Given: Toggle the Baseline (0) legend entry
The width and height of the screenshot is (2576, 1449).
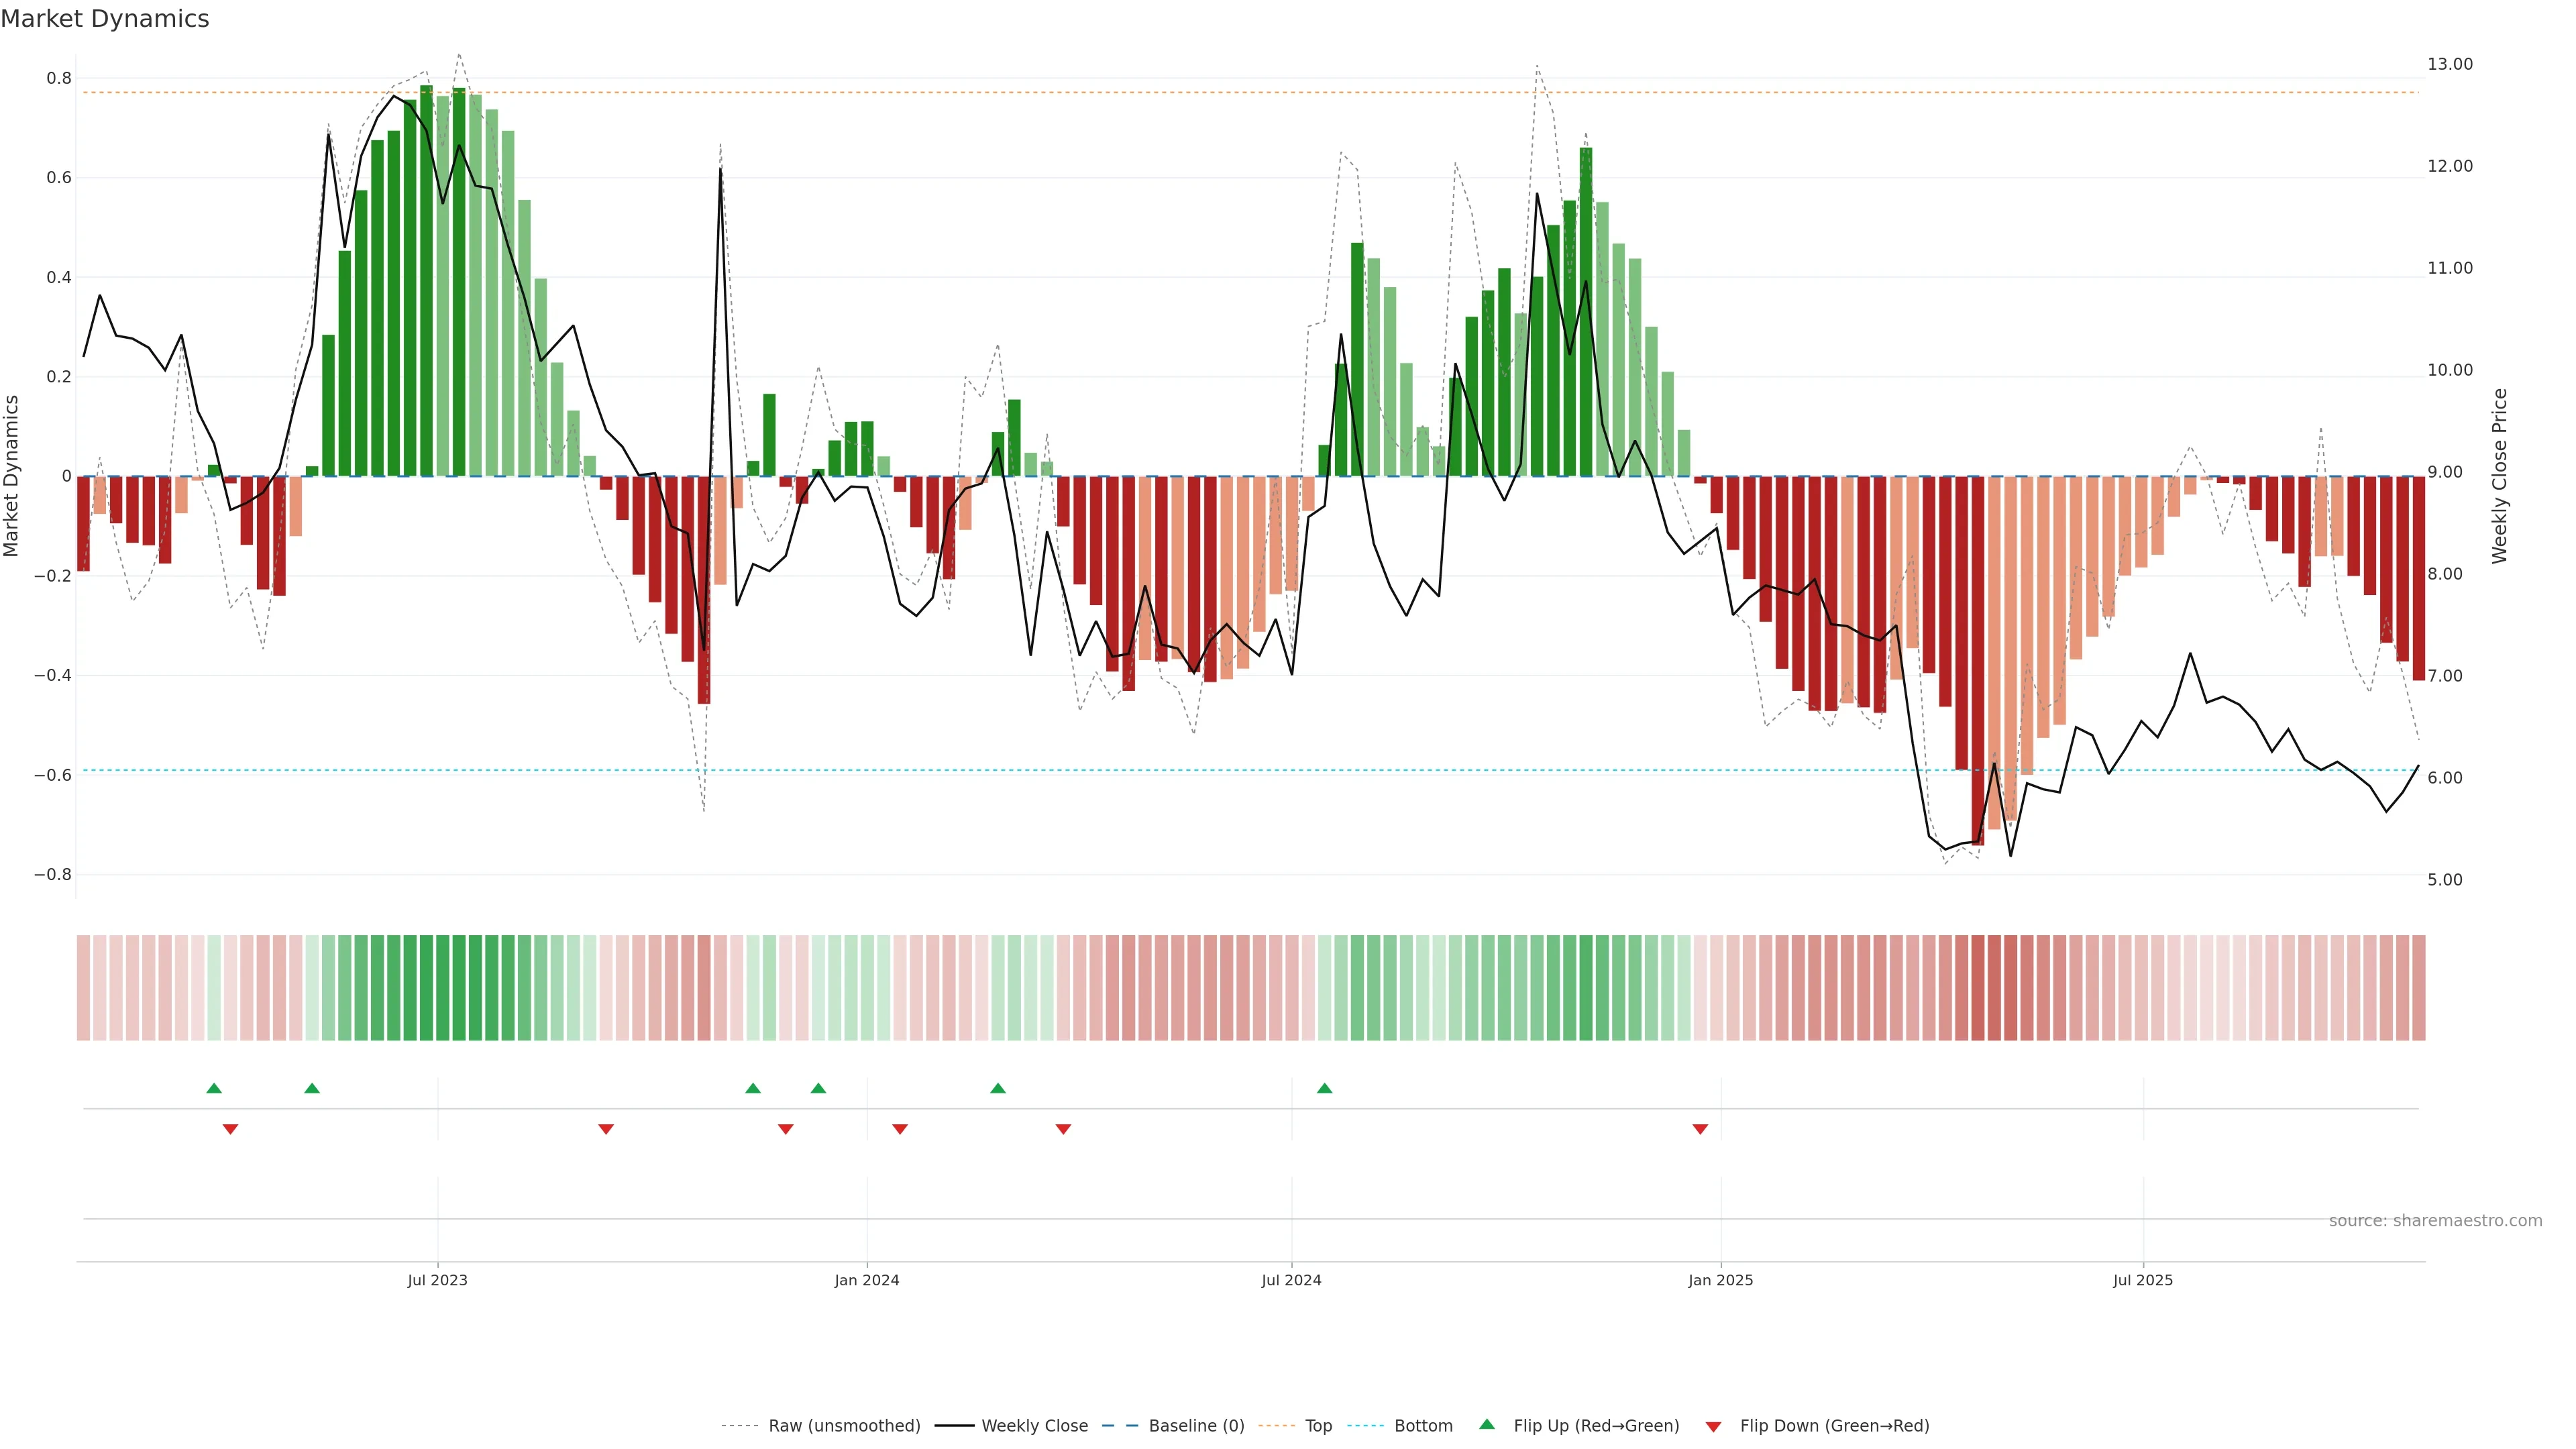Looking at the screenshot, I should (x=1196, y=1426).
